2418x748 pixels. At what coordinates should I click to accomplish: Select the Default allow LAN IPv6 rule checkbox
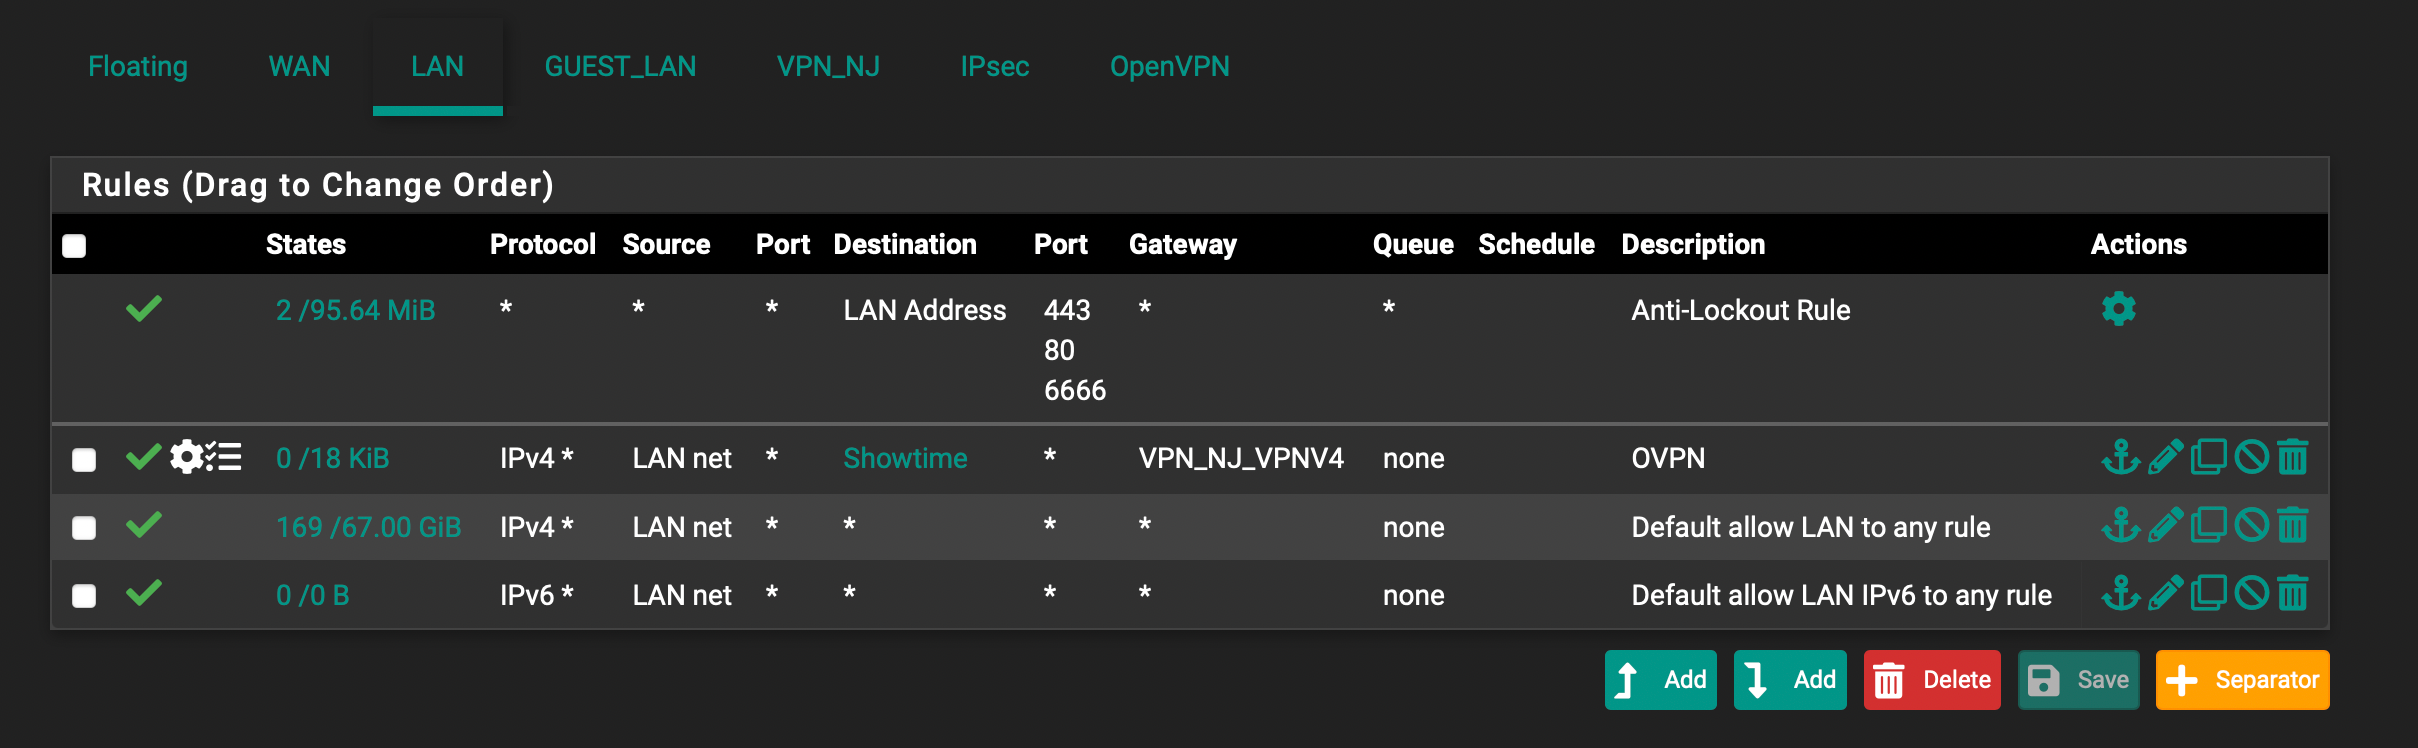click(84, 596)
